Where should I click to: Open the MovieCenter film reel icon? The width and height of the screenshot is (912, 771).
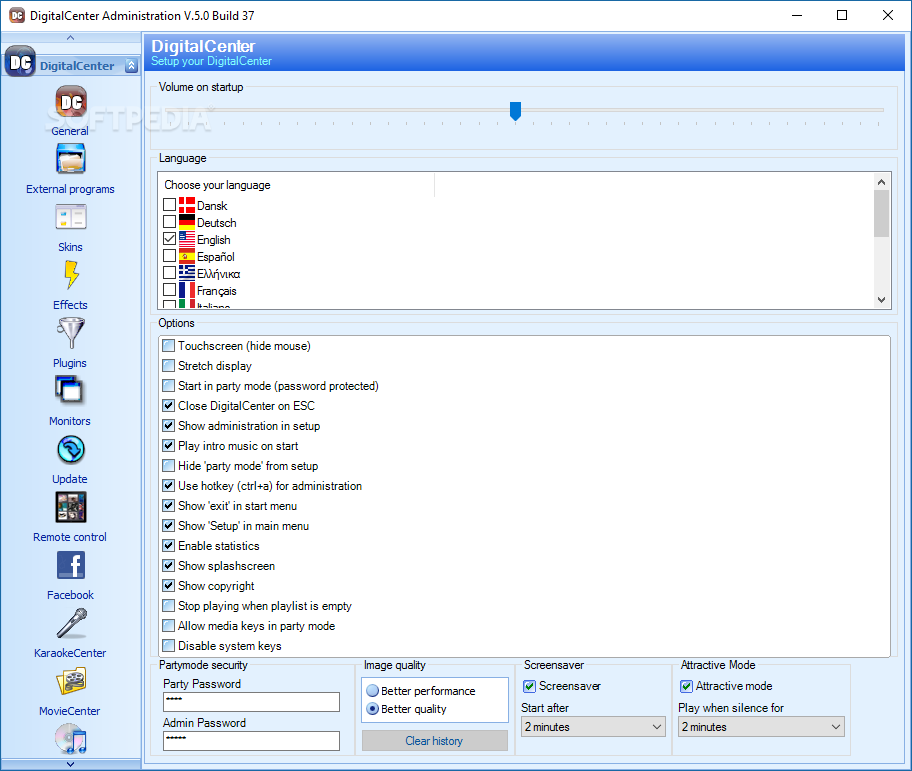pos(71,681)
